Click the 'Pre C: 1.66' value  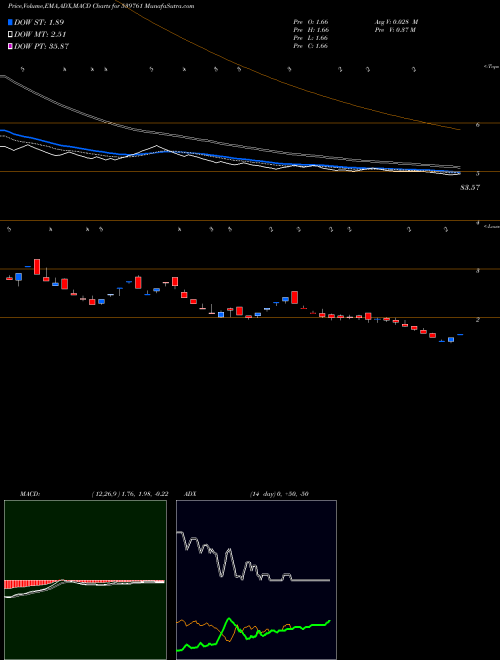311,46
